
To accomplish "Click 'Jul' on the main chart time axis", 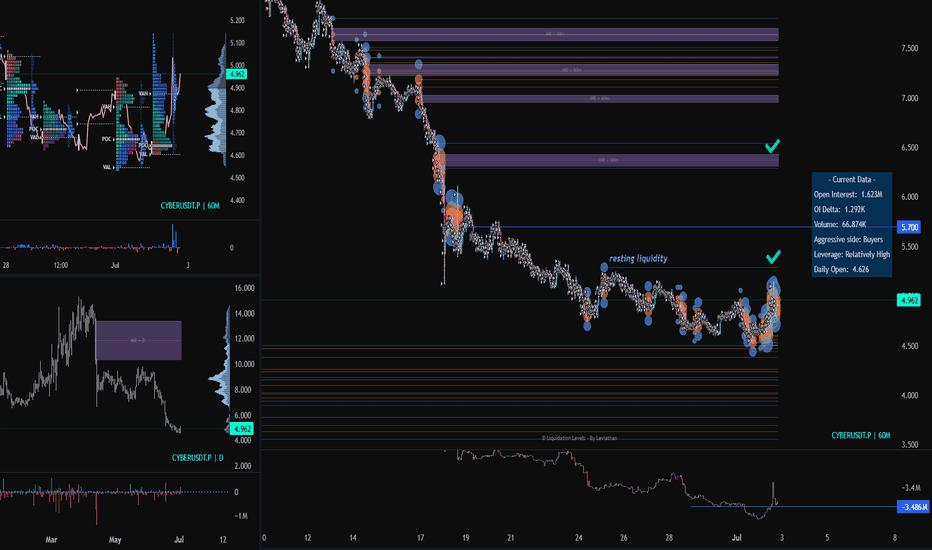I will [736, 538].
